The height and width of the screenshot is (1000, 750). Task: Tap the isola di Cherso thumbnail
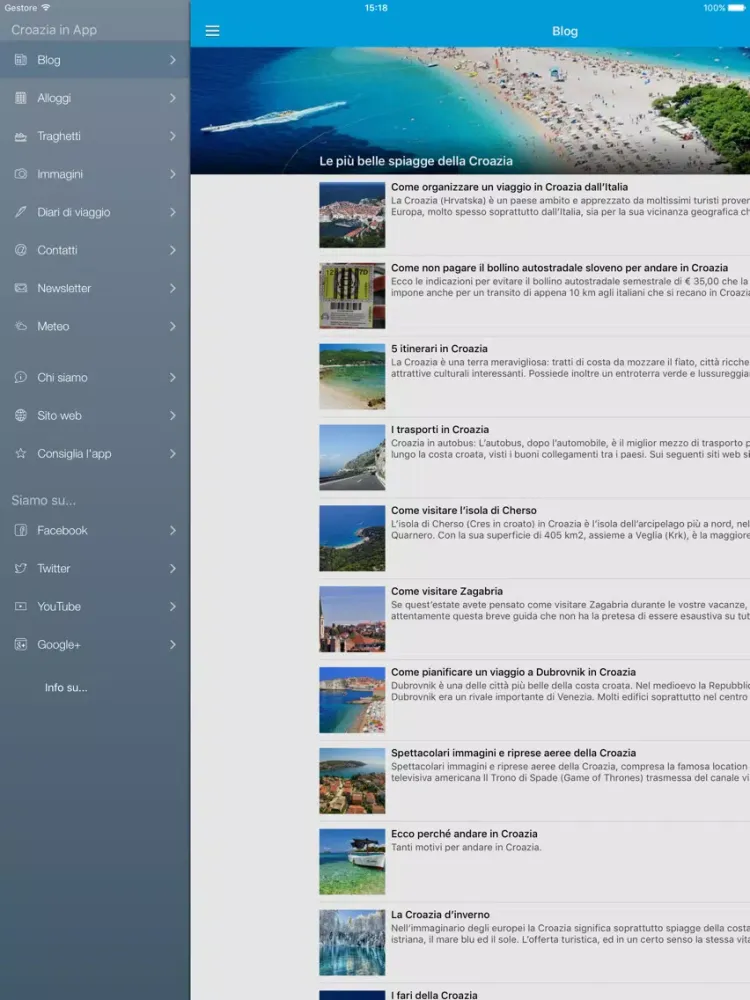pyautogui.click(x=352, y=538)
